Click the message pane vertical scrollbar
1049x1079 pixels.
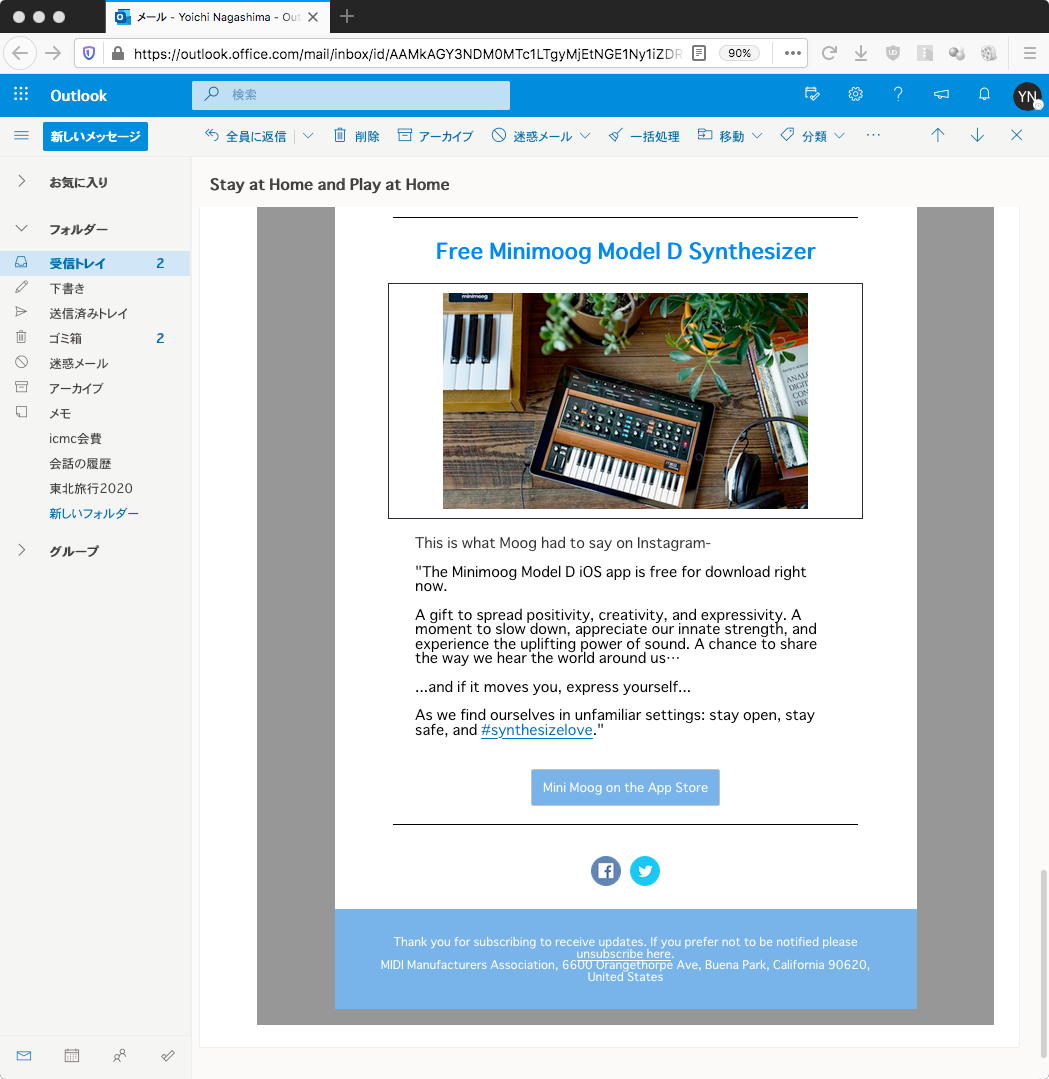[x=1043, y=963]
